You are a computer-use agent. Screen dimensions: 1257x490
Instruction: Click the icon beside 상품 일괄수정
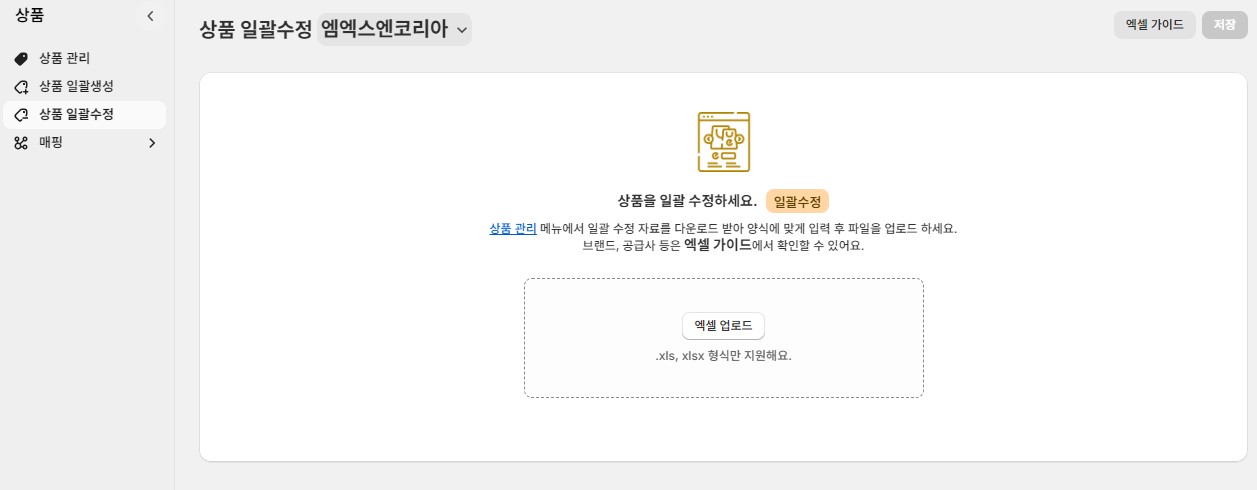click(x=21, y=115)
